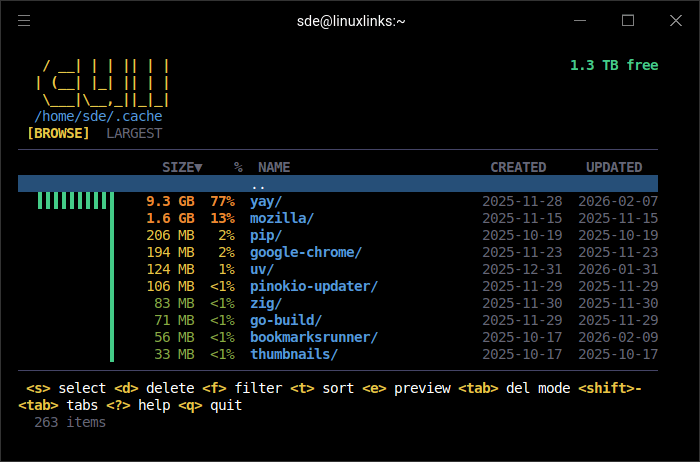Maximize the terminal window
The width and height of the screenshot is (700, 462).
pyautogui.click(x=628, y=21)
